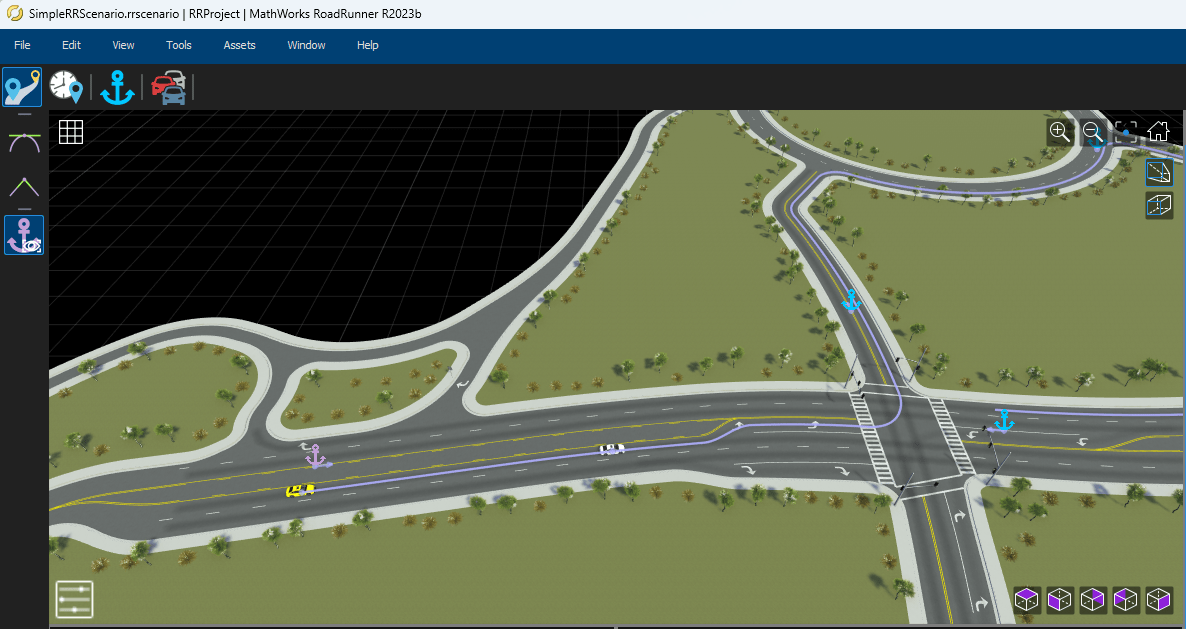
Task: Select the blue anchor right of the intersection
Action: 1004,421
